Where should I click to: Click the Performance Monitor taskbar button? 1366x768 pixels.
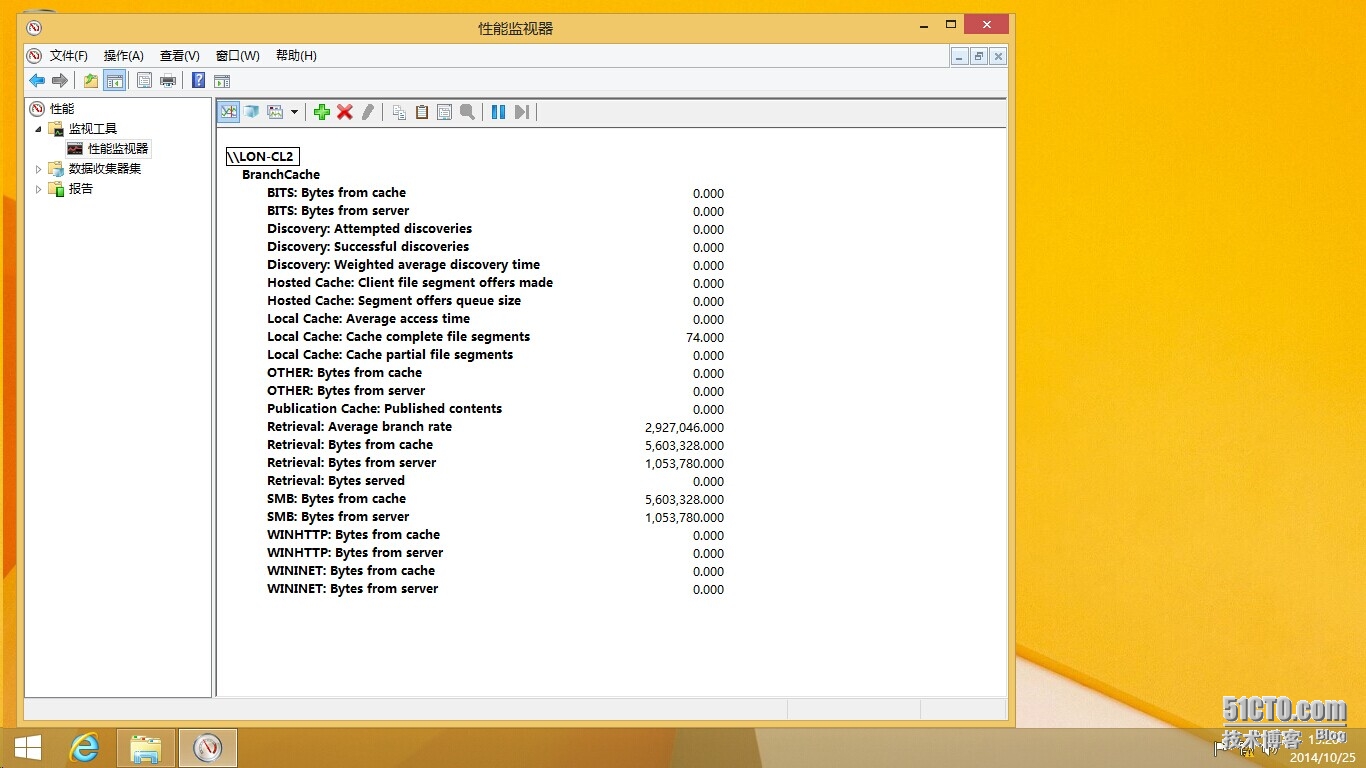[207, 747]
